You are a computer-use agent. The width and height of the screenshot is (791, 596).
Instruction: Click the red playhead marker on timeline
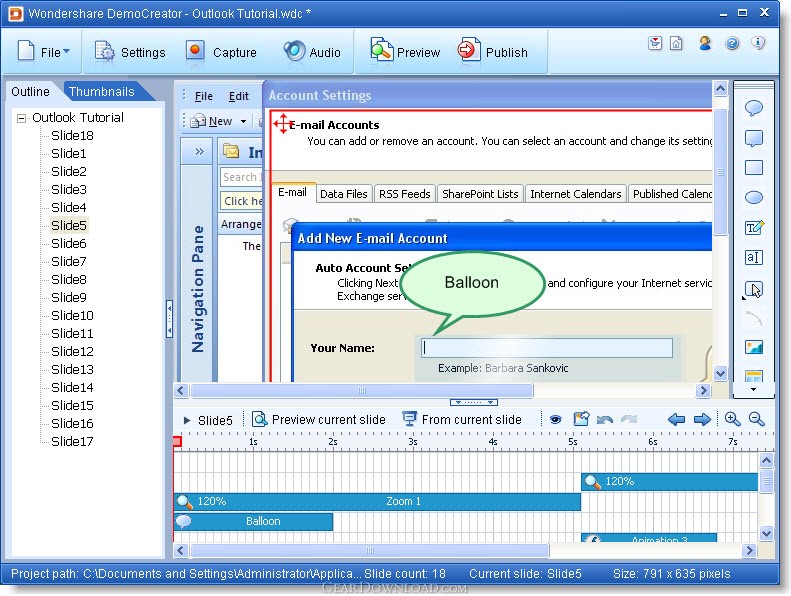pyautogui.click(x=177, y=442)
